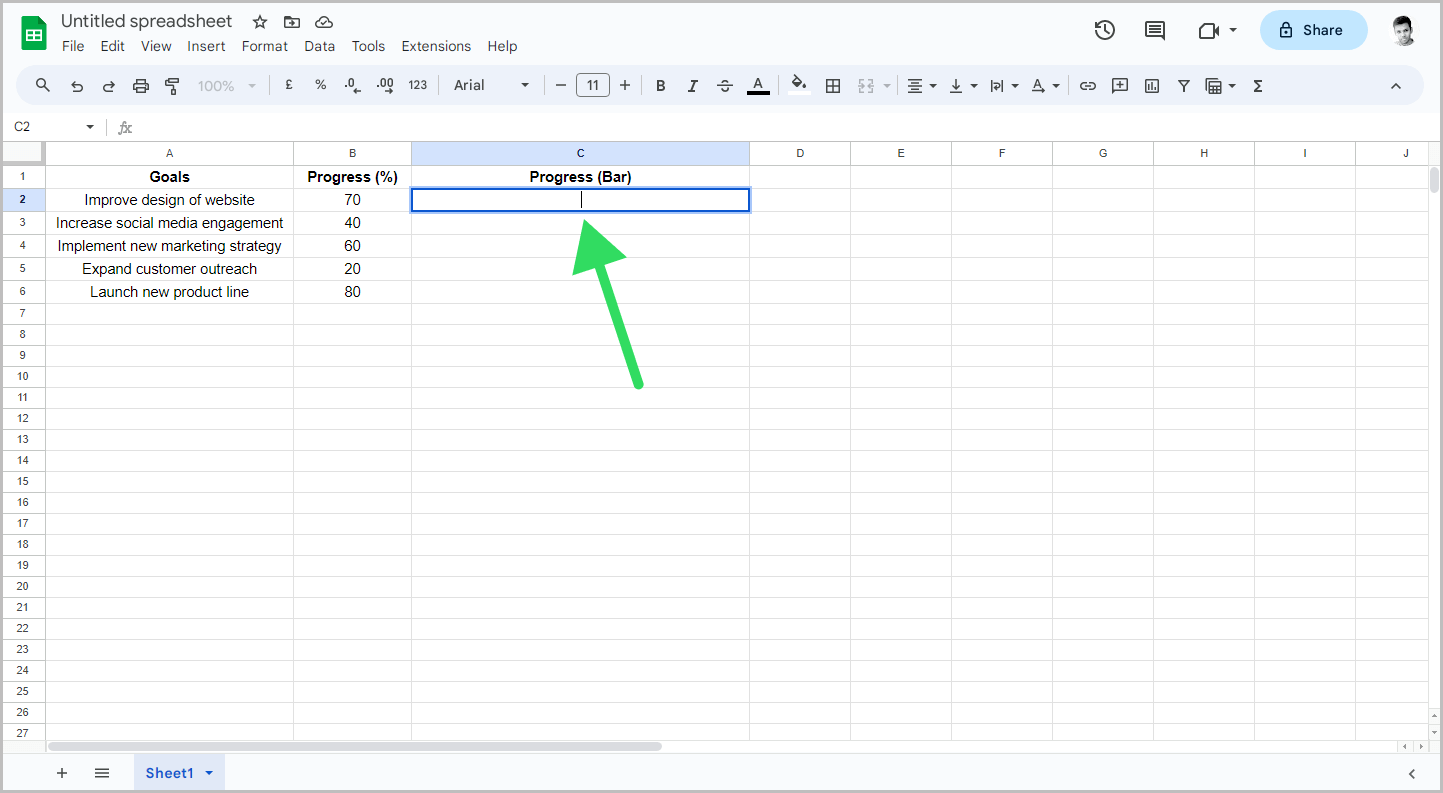
Task: Click the Decrease decimal places icon
Action: coord(352,85)
